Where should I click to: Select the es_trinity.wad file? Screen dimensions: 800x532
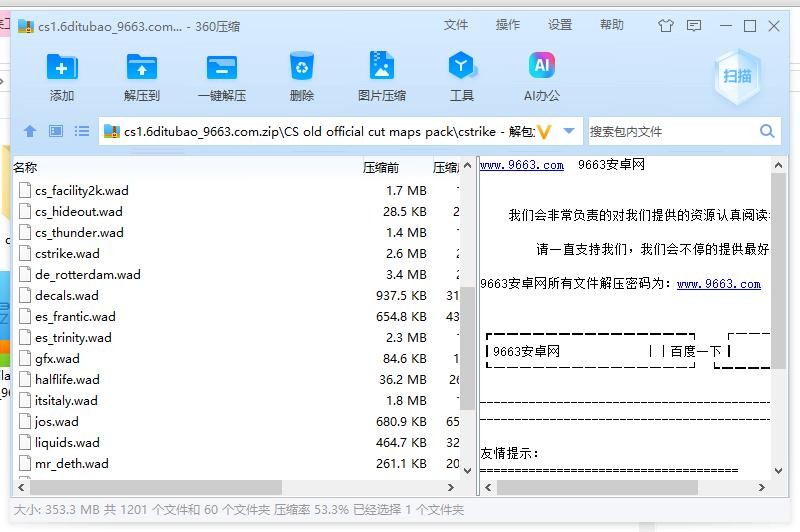[73, 337]
